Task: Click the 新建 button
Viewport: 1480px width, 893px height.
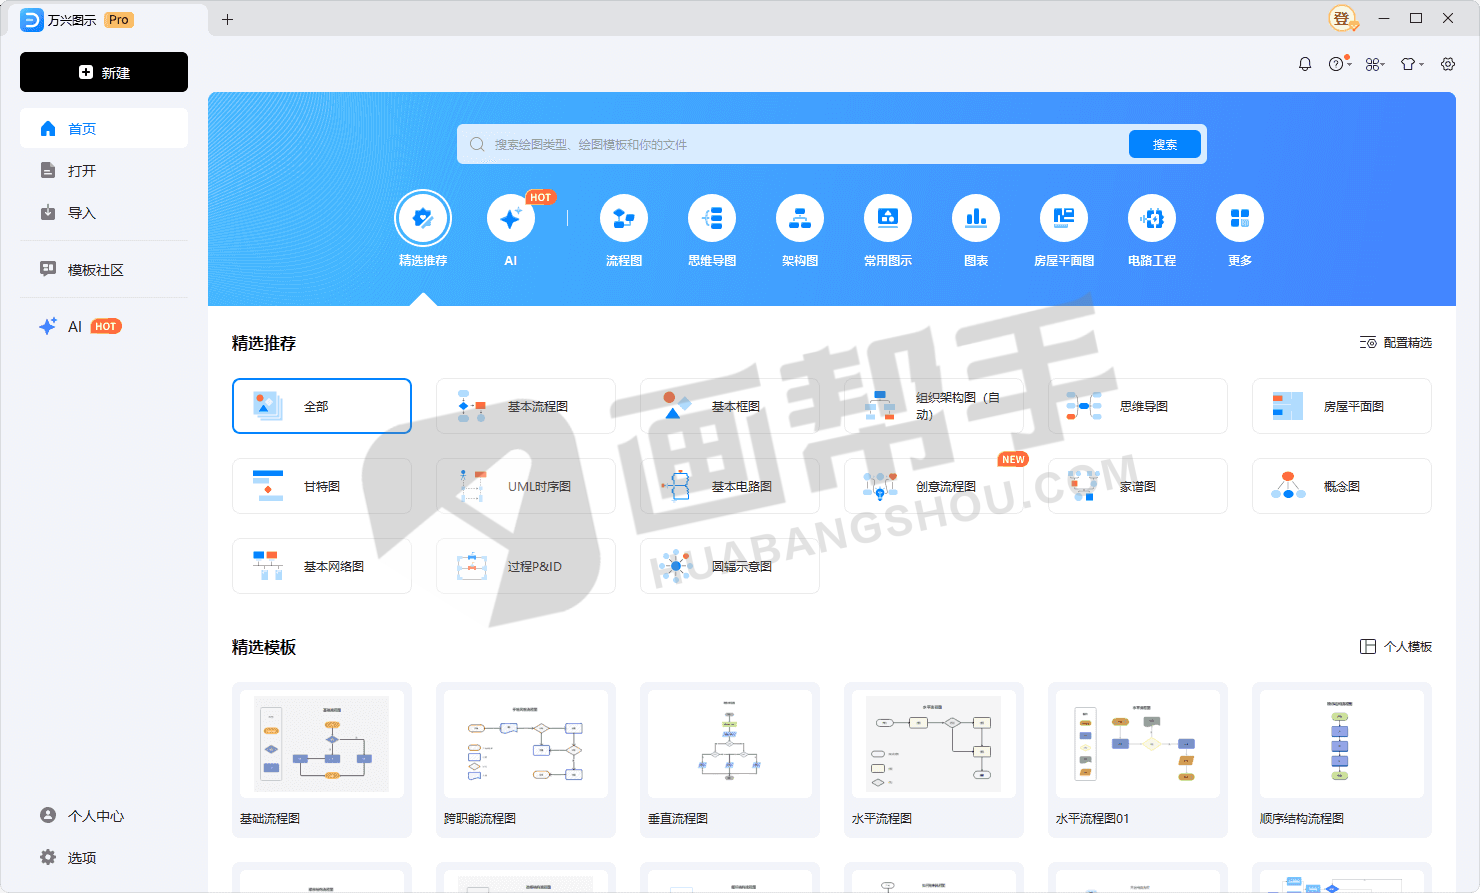Action: coord(104,72)
